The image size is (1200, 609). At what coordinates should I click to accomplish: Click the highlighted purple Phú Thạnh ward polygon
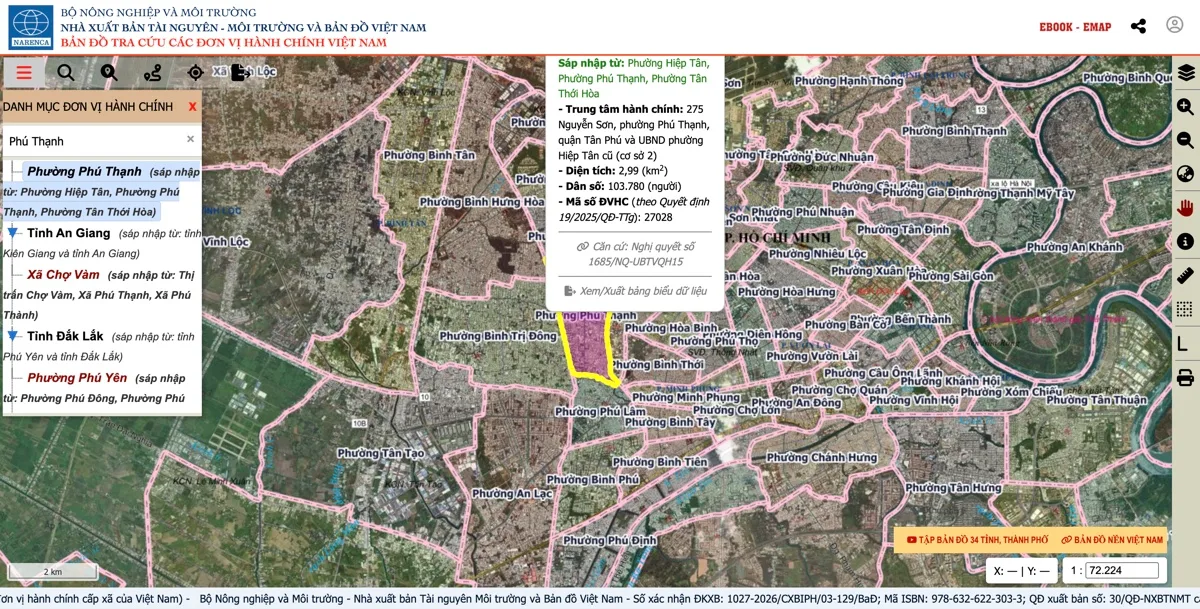(x=588, y=345)
